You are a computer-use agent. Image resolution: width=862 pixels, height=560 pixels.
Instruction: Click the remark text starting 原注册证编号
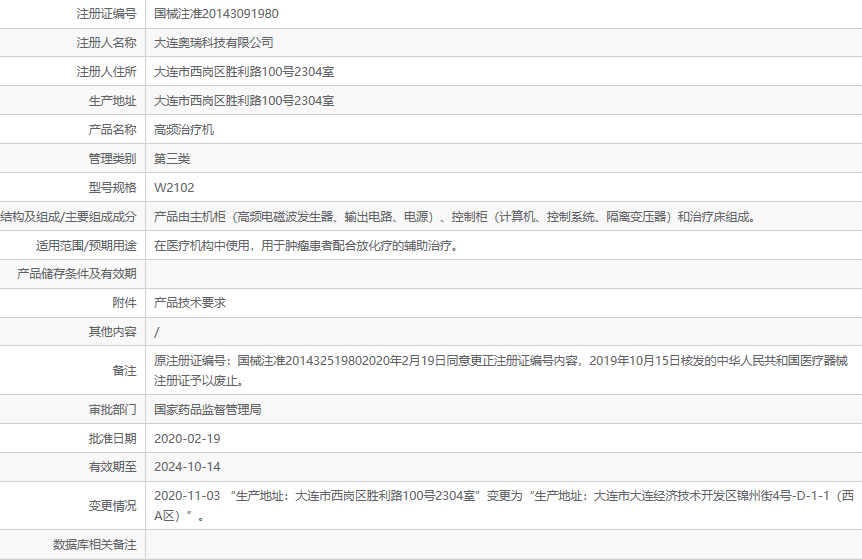(501, 370)
